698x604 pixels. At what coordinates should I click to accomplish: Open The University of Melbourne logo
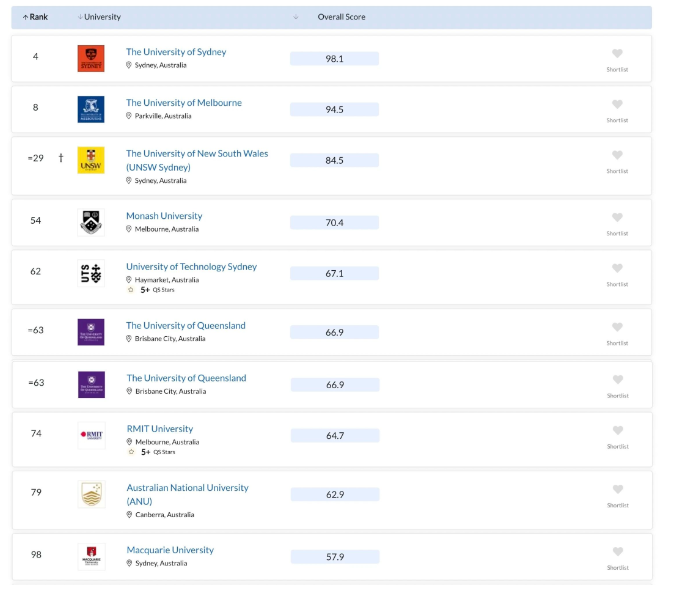(91, 109)
